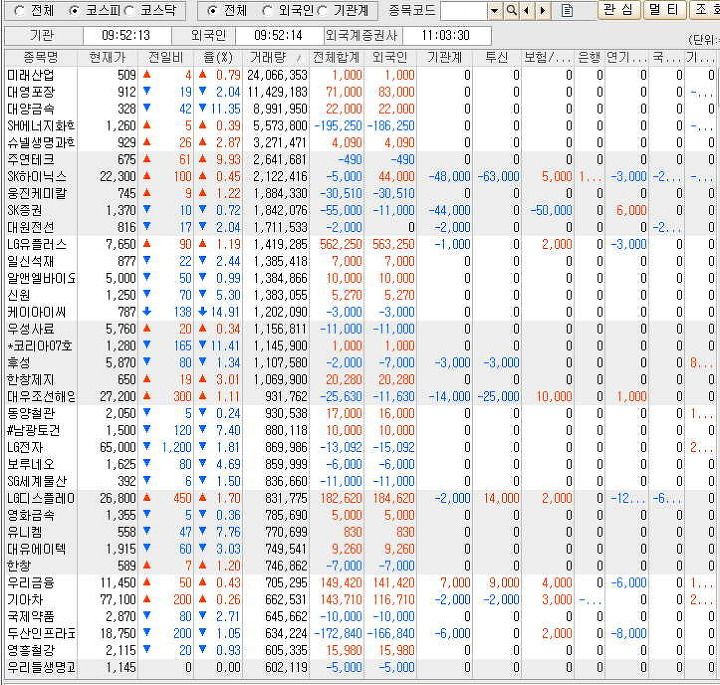Viewport: 720px width, 685px height.
Task: Select the LG유플러스 stock row
Action: (x=360, y=244)
